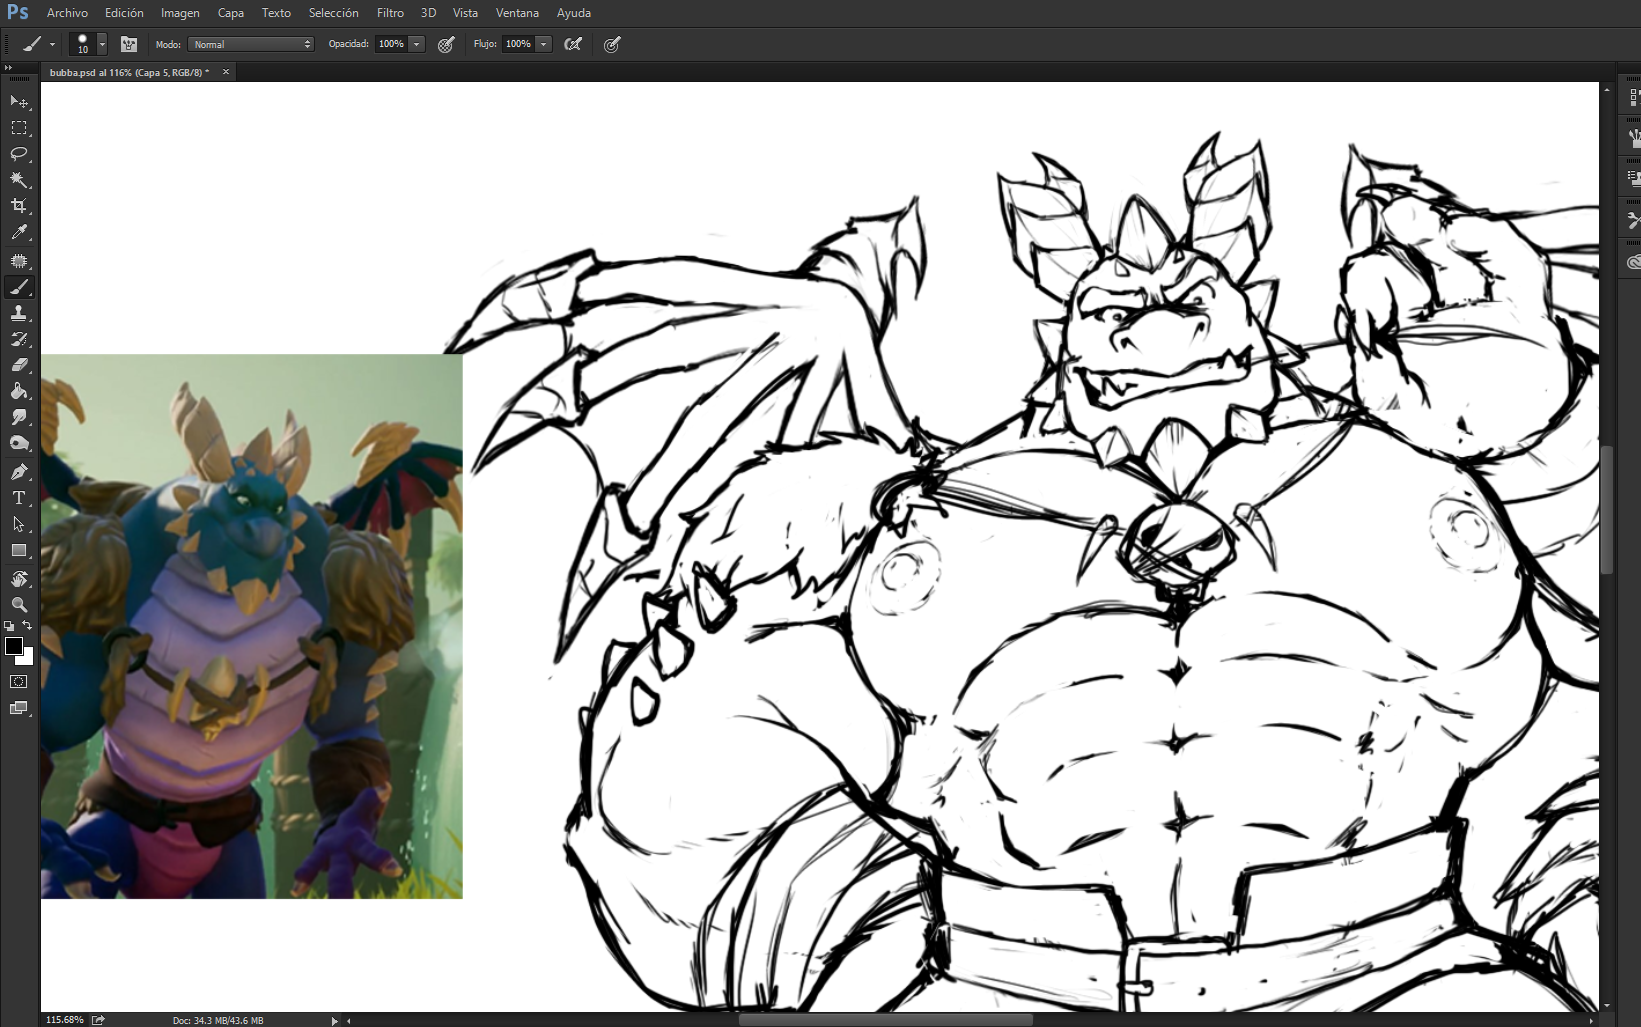Select the Paint Bucket tool
1641x1027 pixels.
(x=19, y=391)
